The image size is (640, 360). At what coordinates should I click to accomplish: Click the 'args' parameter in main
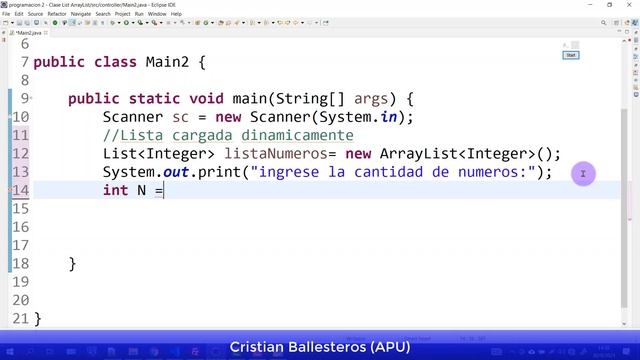tap(371, 99)
